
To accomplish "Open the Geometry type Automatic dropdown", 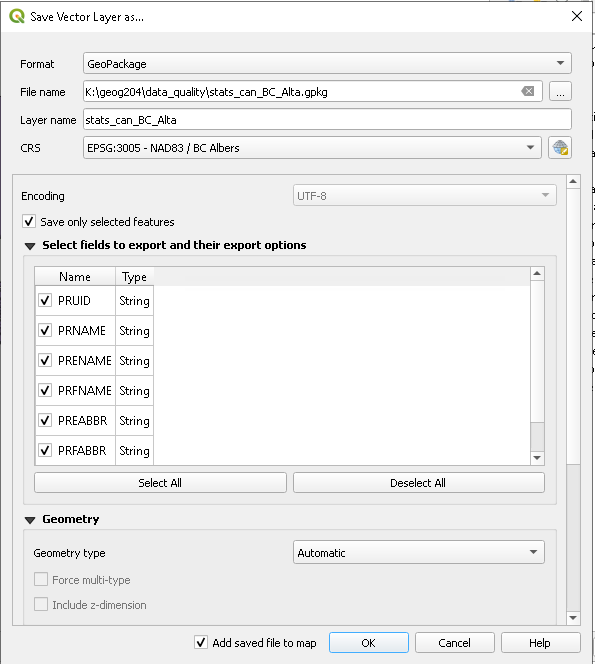I will (418, 552).
